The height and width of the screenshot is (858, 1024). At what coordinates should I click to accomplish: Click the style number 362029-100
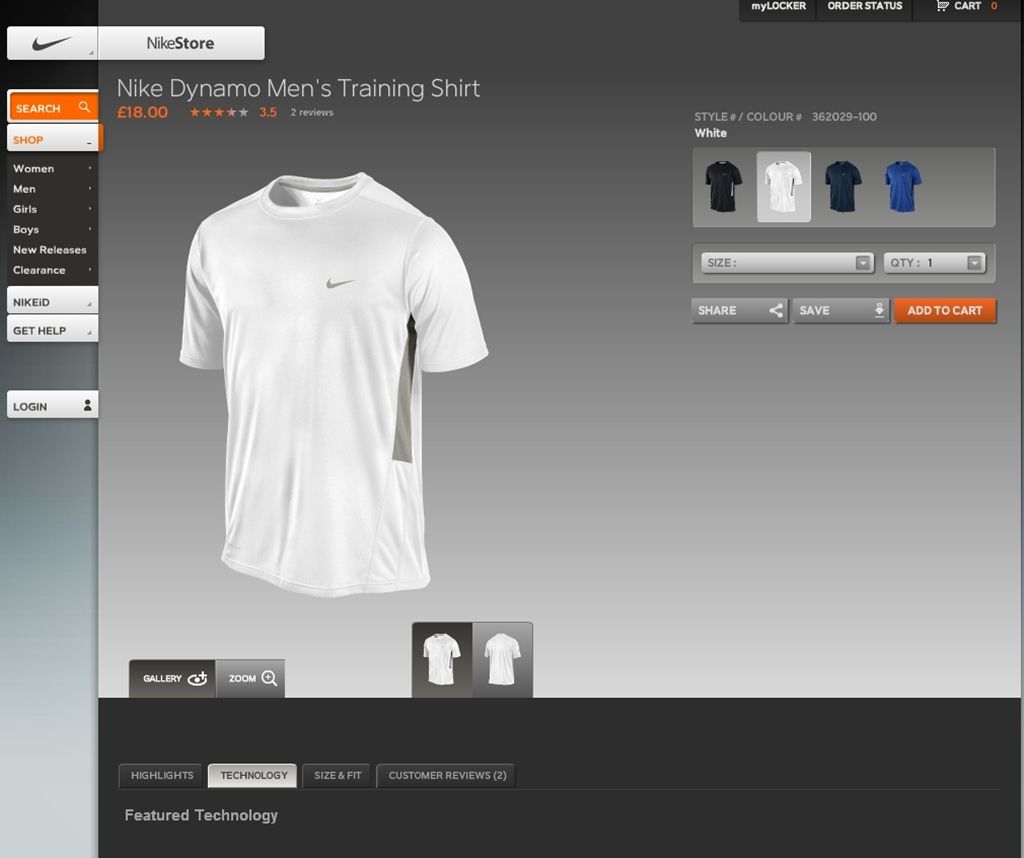click(x=844, y=117)
